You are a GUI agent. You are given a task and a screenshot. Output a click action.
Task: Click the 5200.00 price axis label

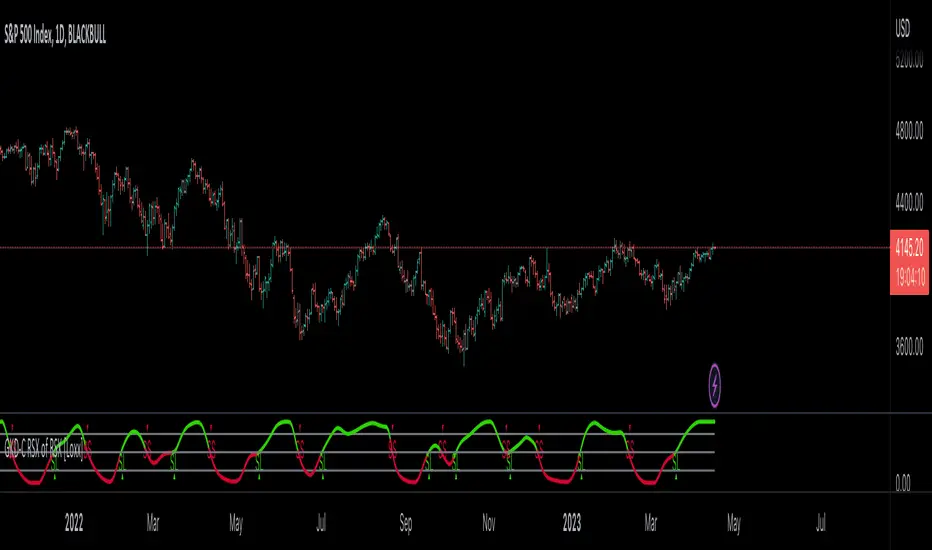click(909, 59)
